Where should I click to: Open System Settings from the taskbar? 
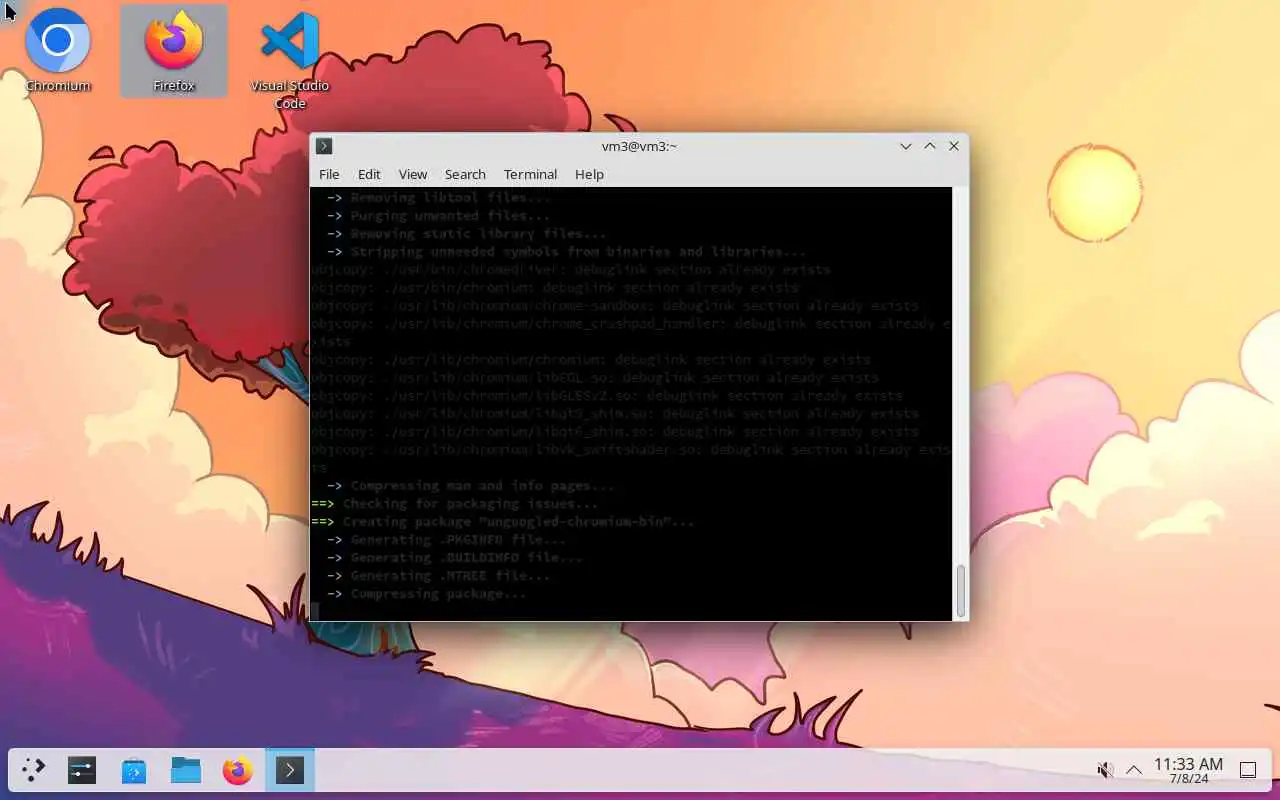point(82,770)
